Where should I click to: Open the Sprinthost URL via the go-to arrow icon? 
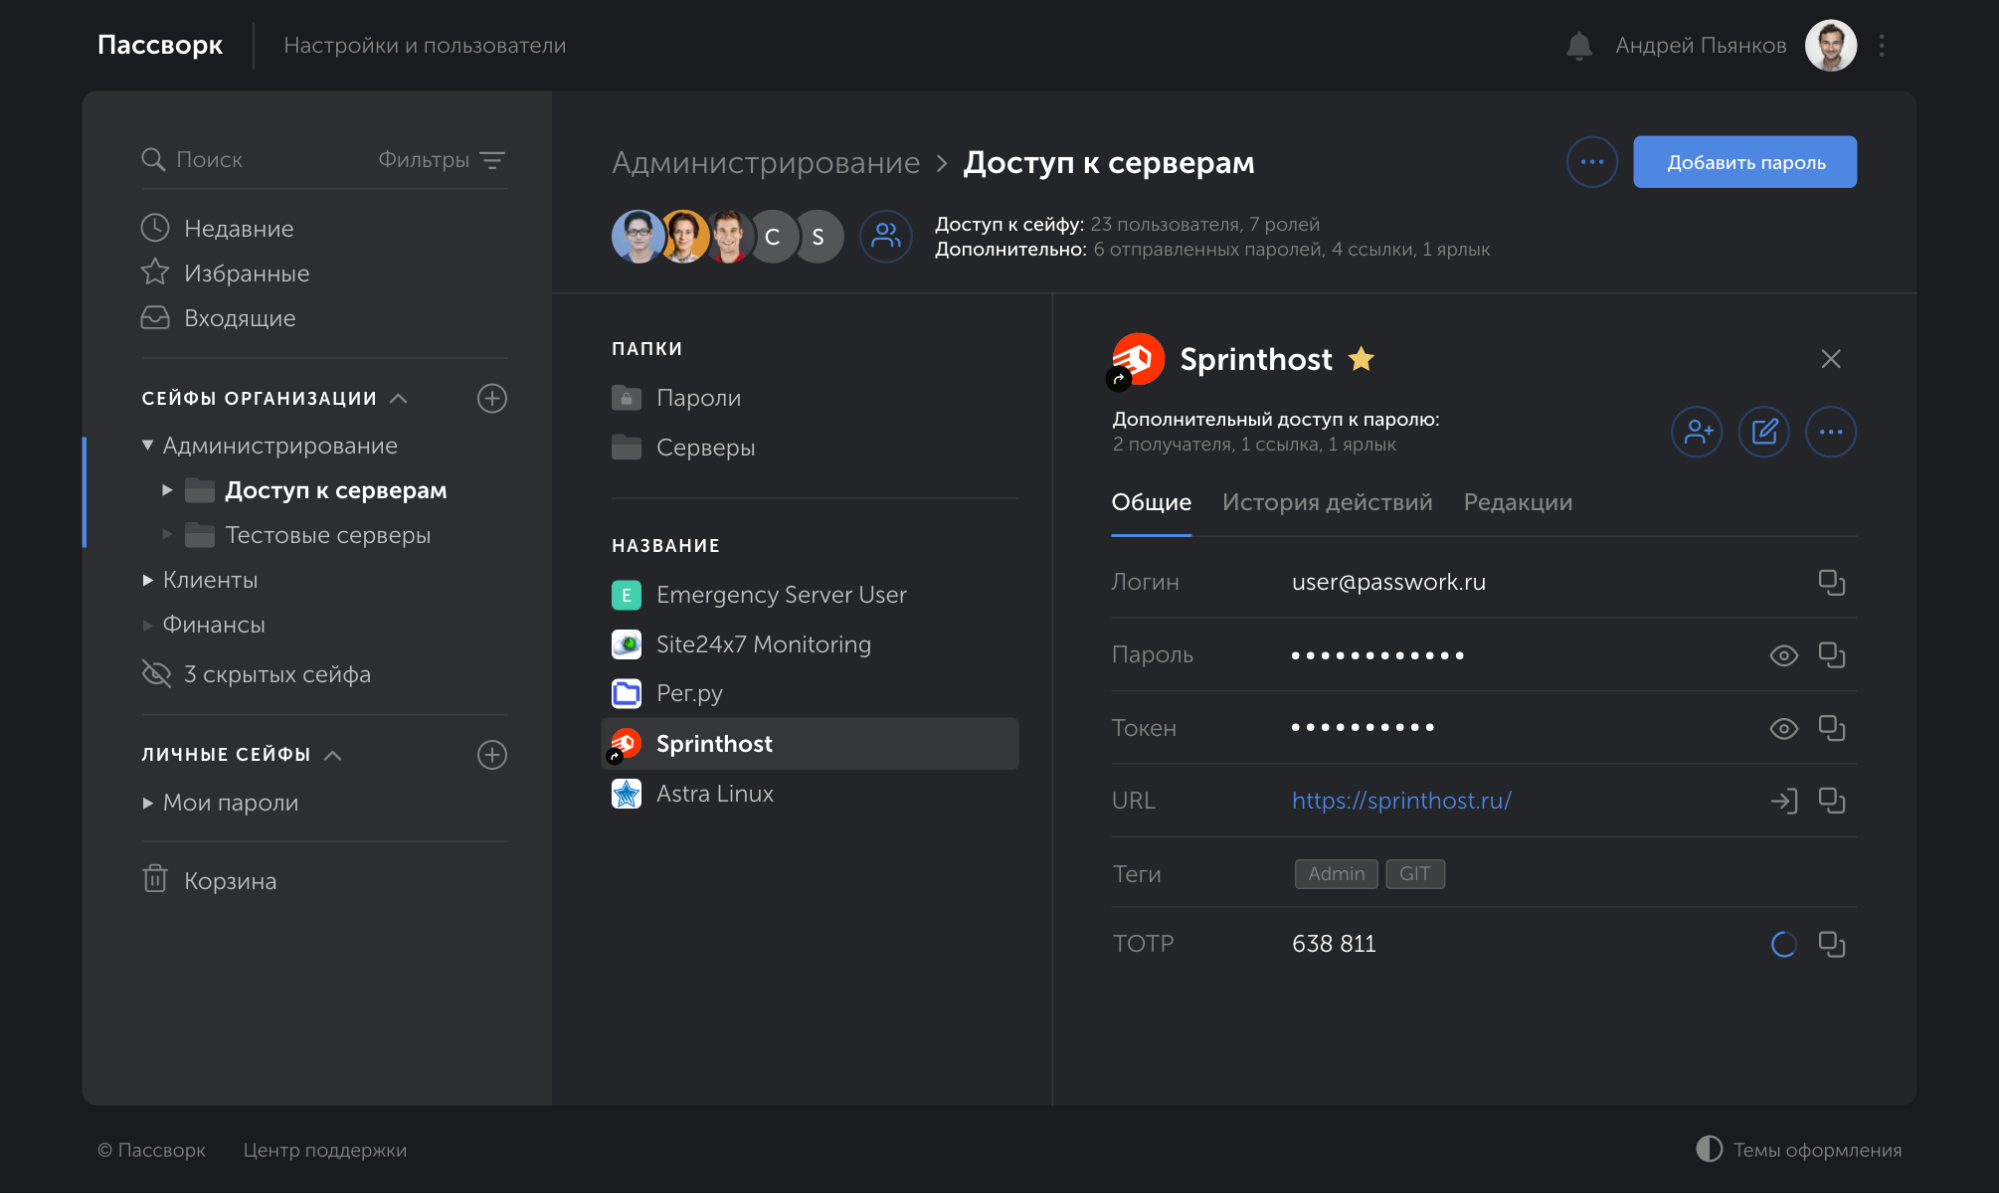coord(1783,801)
